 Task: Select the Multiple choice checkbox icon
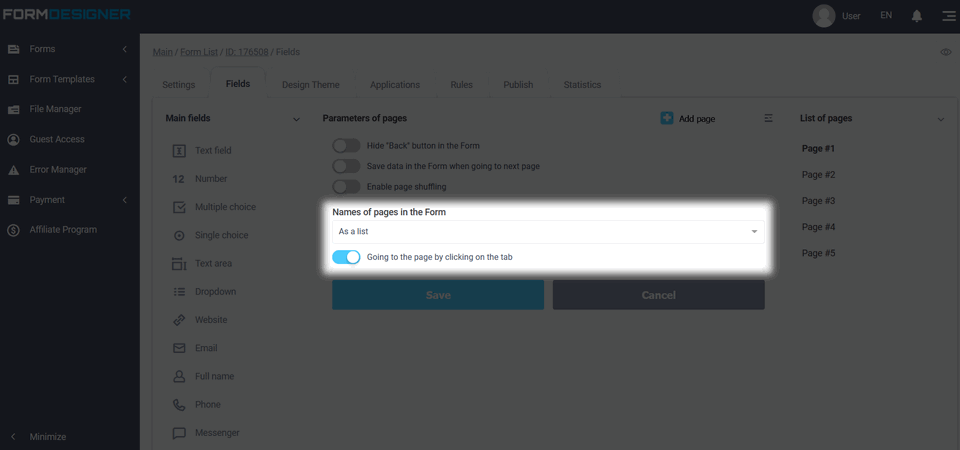(x=179, y=208)
